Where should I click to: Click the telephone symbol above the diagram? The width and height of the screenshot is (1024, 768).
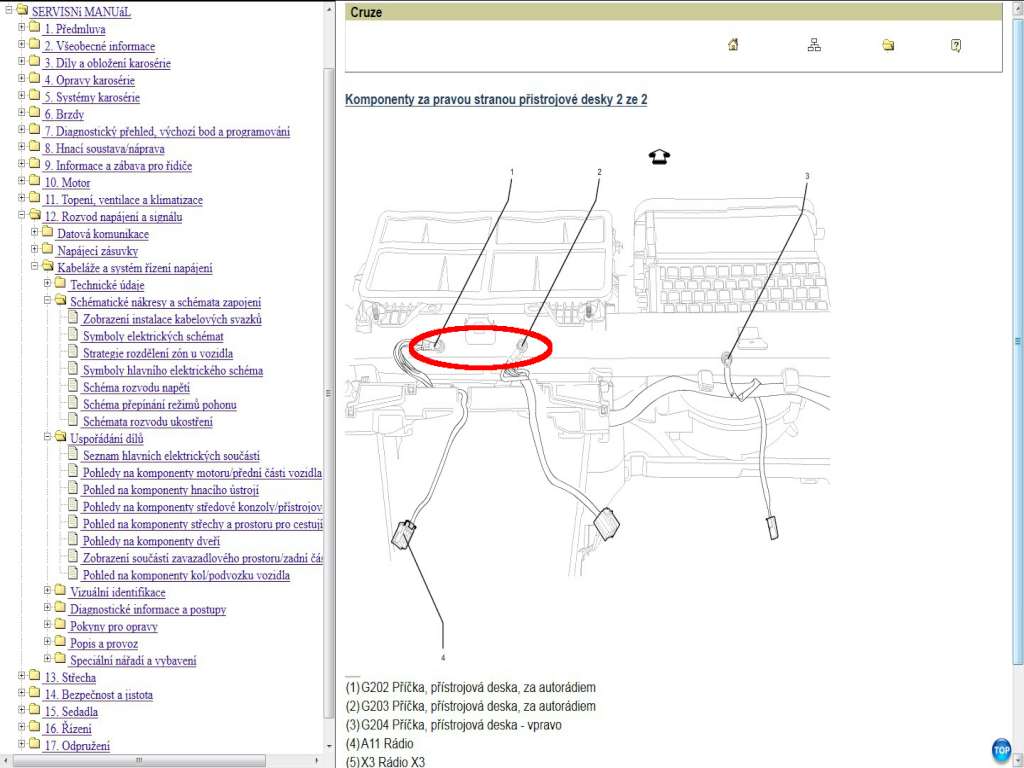coord(660,156)
